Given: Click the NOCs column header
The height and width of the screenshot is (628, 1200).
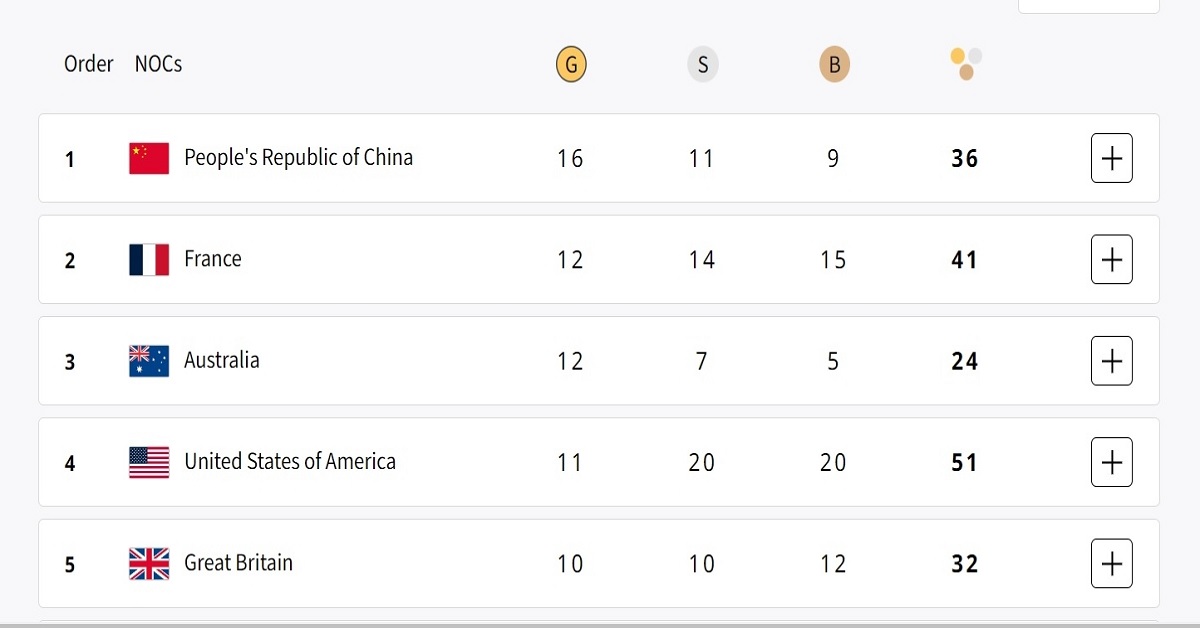Looking at the screenshot, I should (x=158, y=64).
